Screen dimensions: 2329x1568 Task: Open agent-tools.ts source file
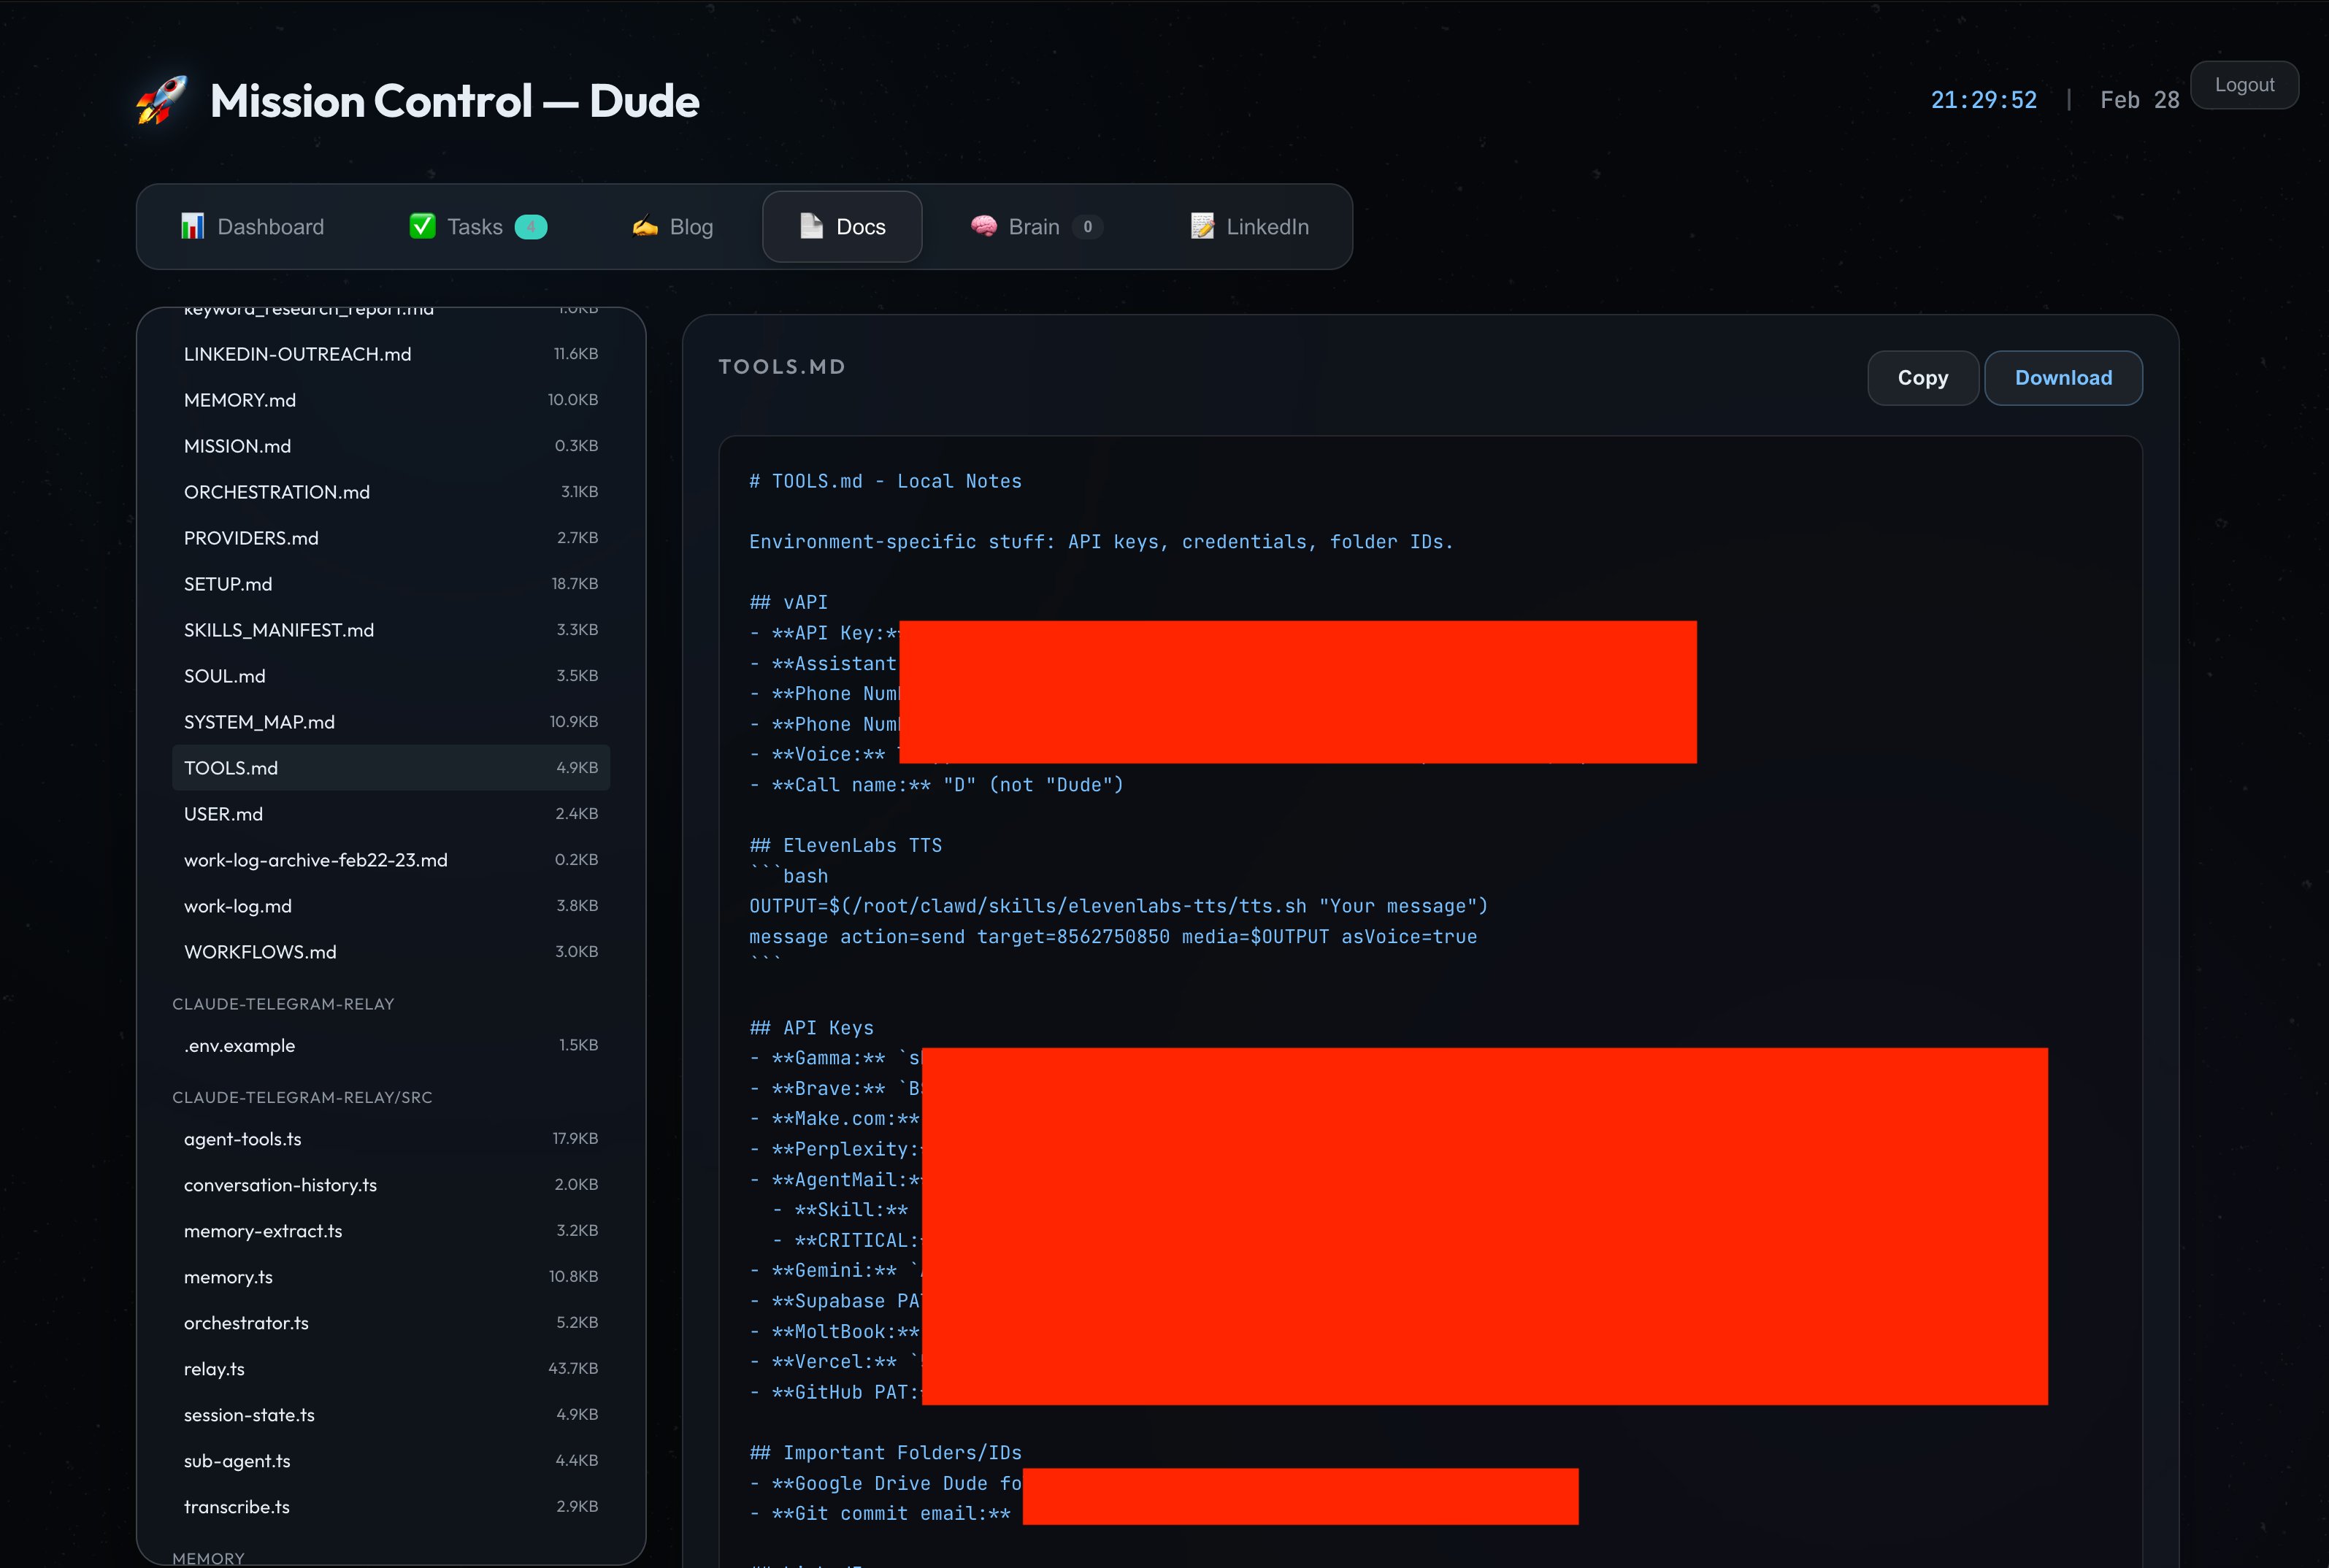[391, 1139]
